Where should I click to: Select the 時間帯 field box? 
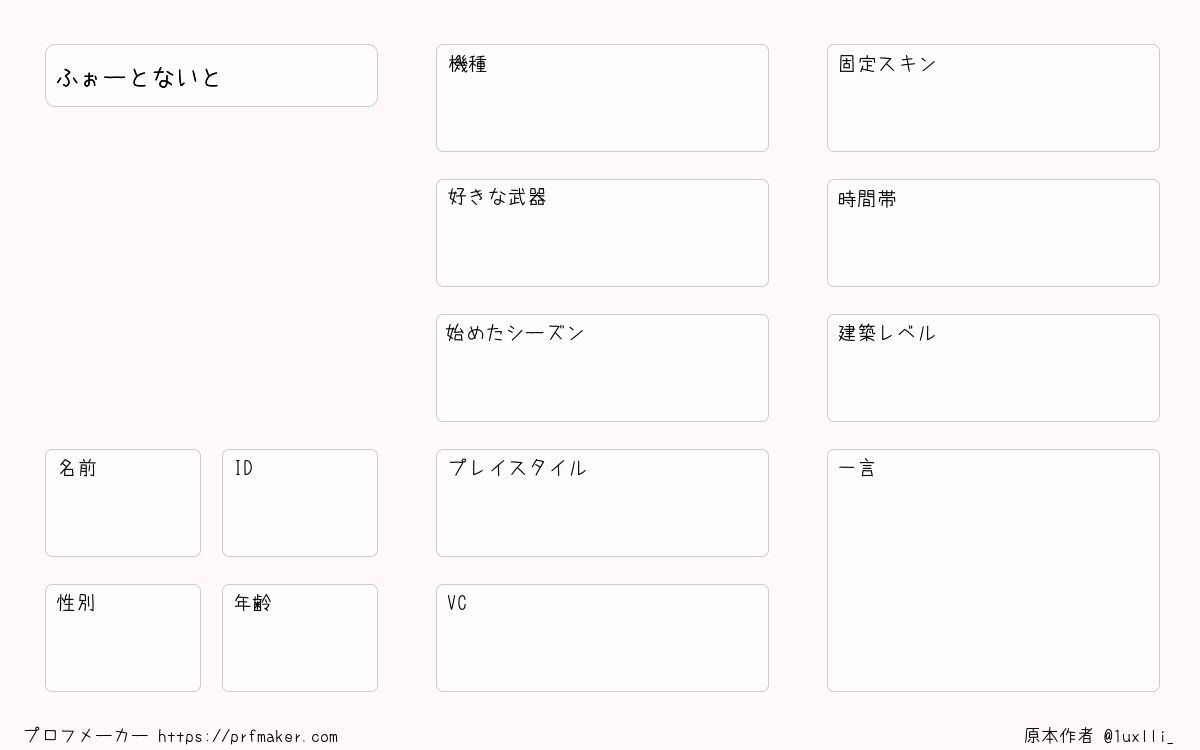point(993,233)
